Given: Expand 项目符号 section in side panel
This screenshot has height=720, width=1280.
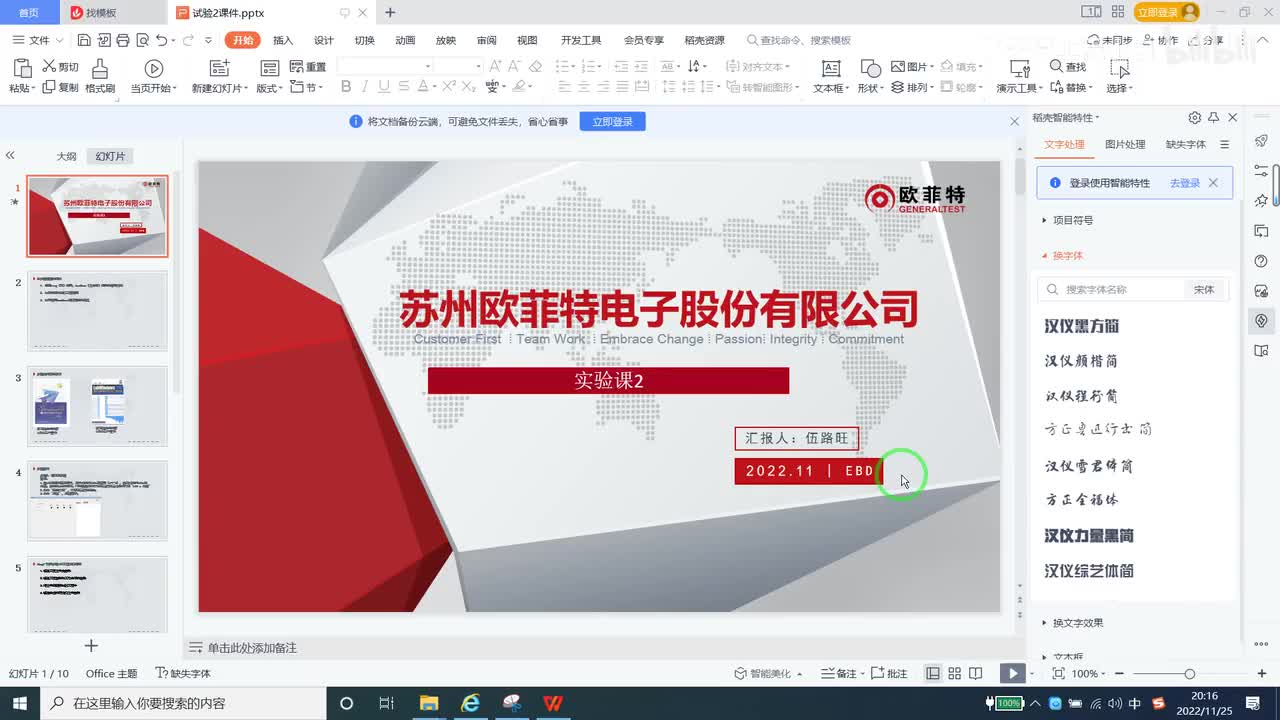Looking at the screenshot, I should tap(1068, 220).
